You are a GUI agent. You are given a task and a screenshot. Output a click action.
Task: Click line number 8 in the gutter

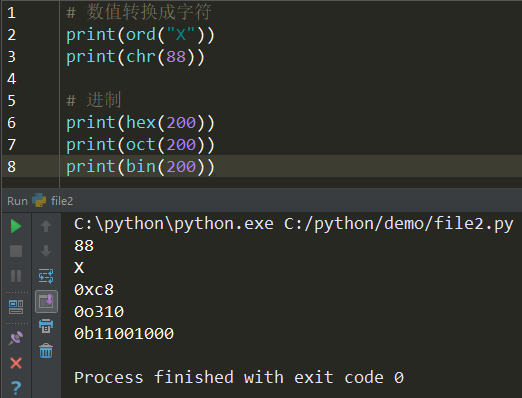(12, 166)
